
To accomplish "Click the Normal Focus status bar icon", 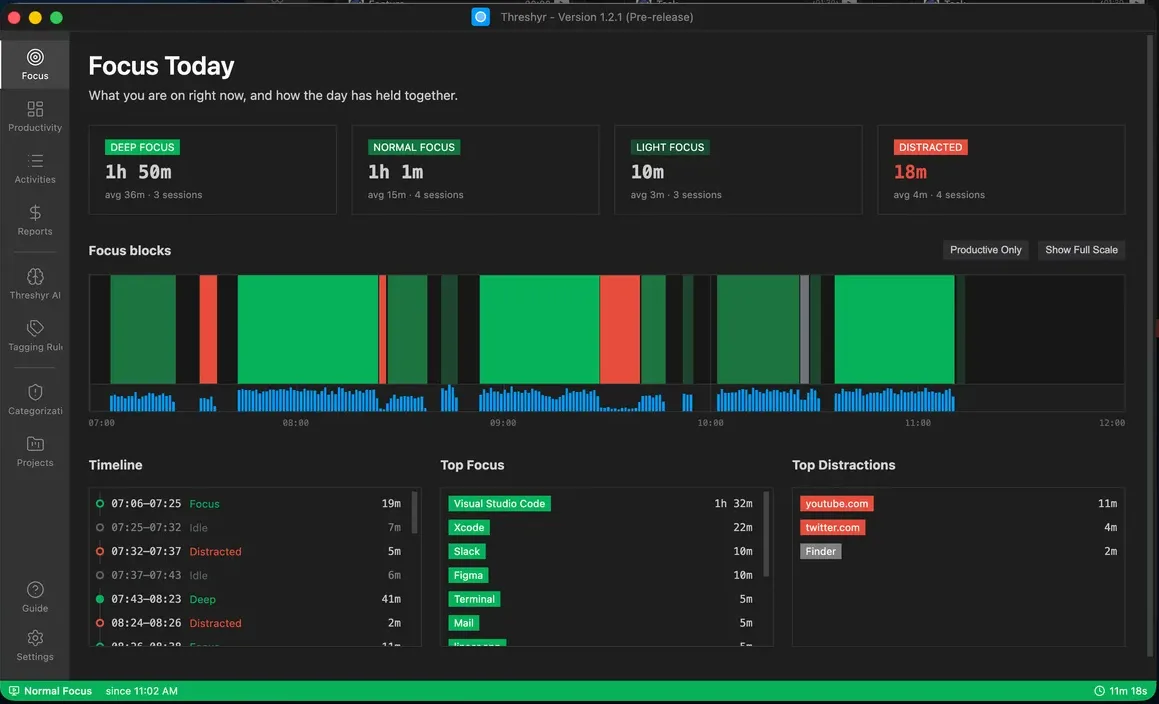I will pos(14,691).
